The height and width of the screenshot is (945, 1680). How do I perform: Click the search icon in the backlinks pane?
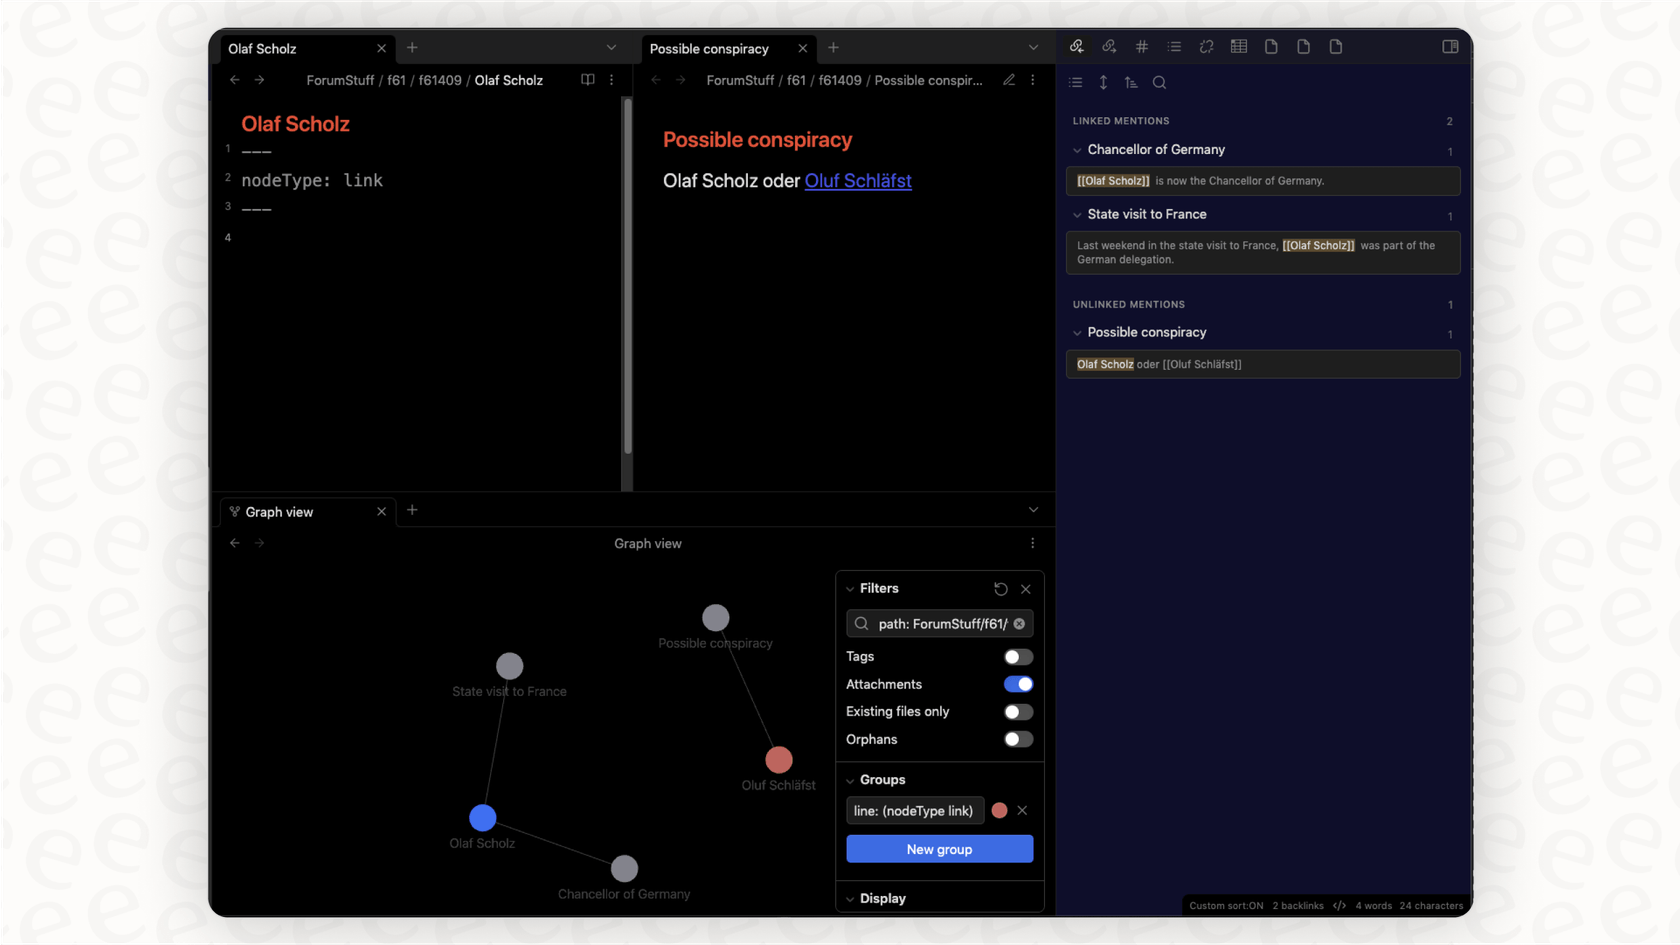[1159, 82]
